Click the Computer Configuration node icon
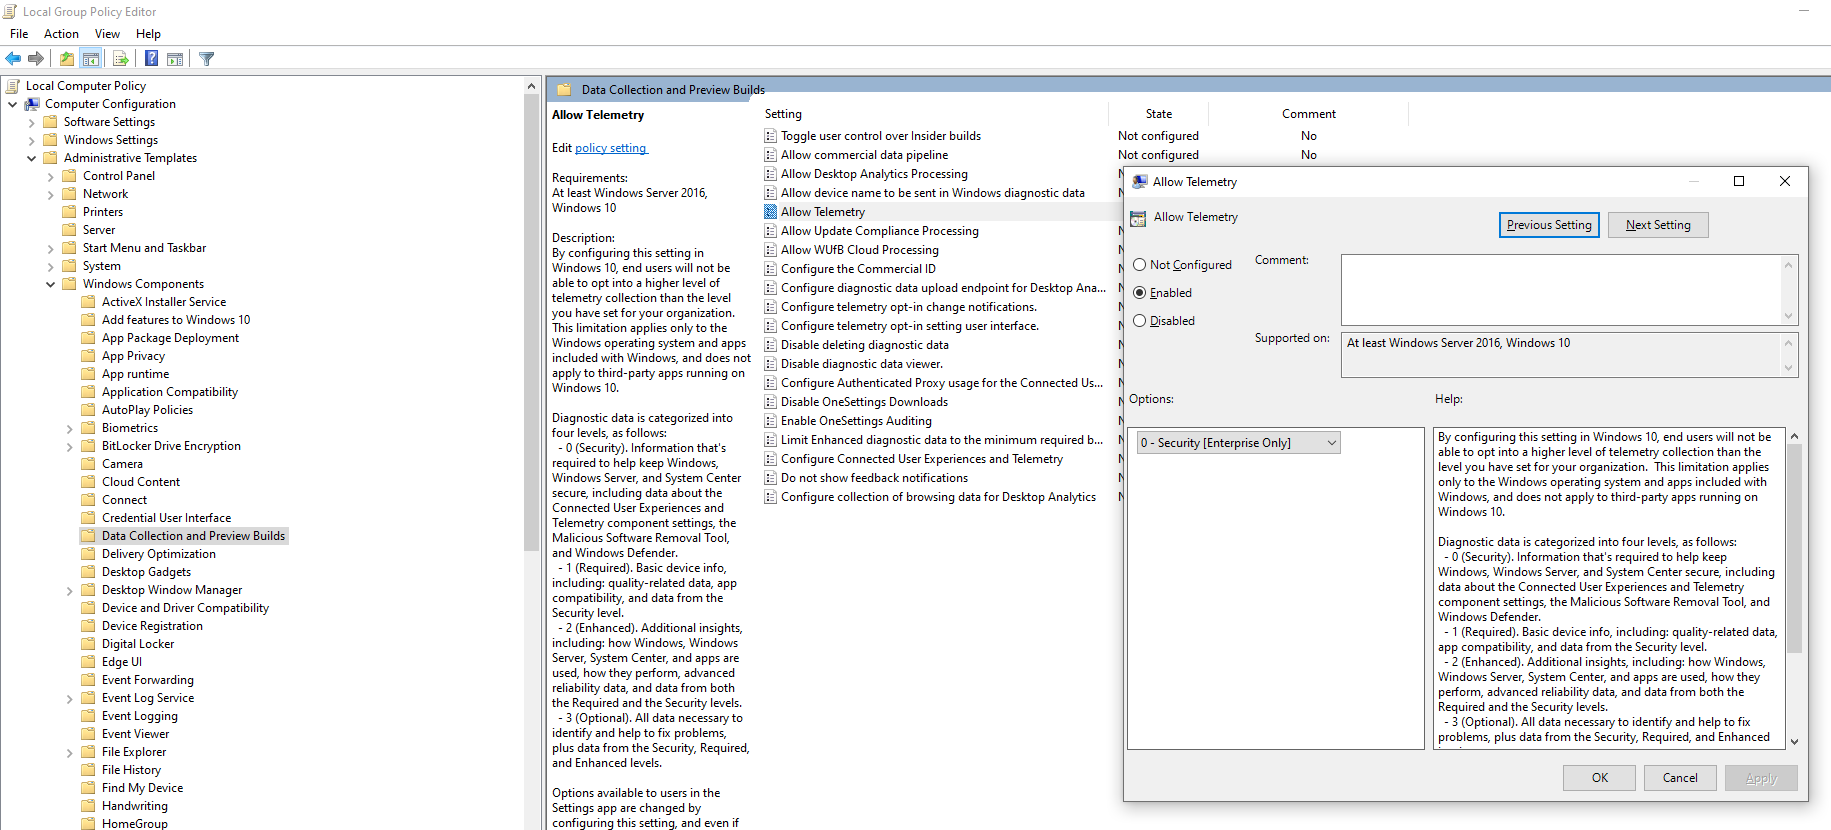Viewport: 1831px width, 830px height. point(32,104)
